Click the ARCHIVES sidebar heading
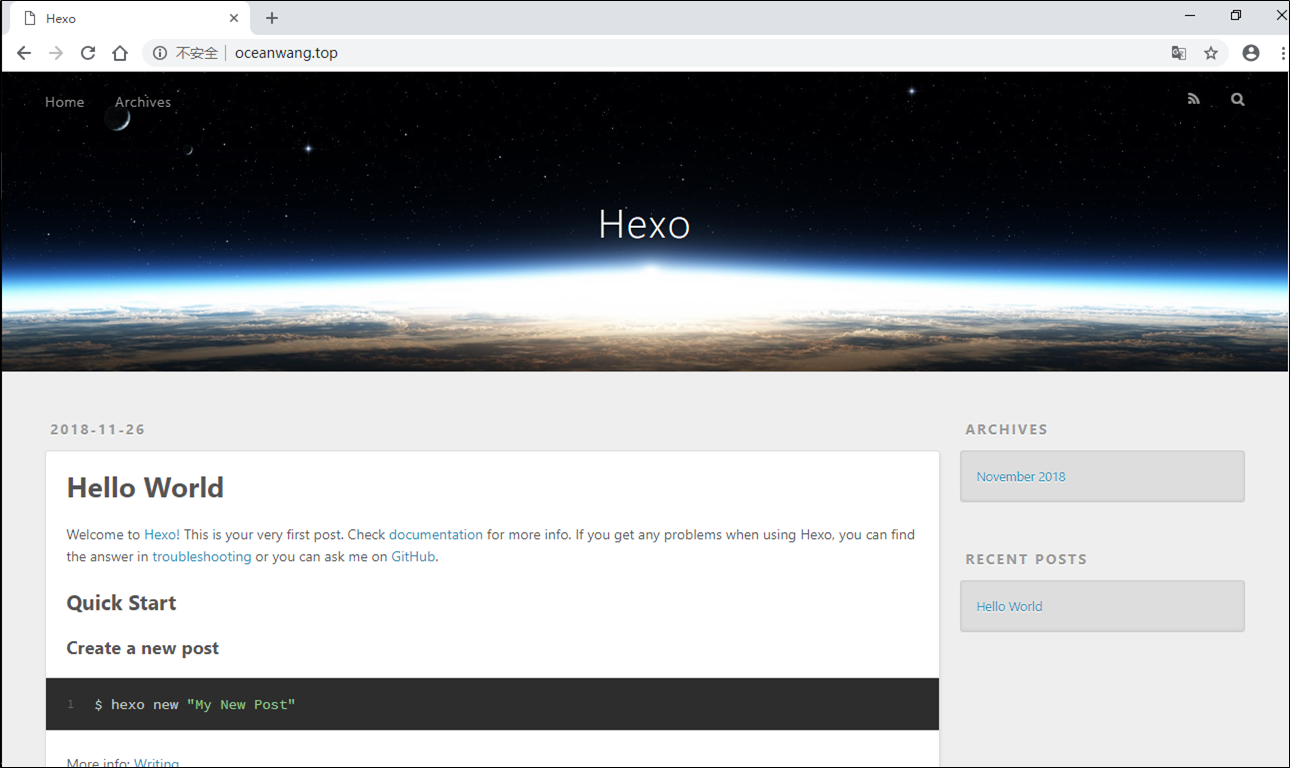Viewport: 1290px width, 768px height. 1007,429
